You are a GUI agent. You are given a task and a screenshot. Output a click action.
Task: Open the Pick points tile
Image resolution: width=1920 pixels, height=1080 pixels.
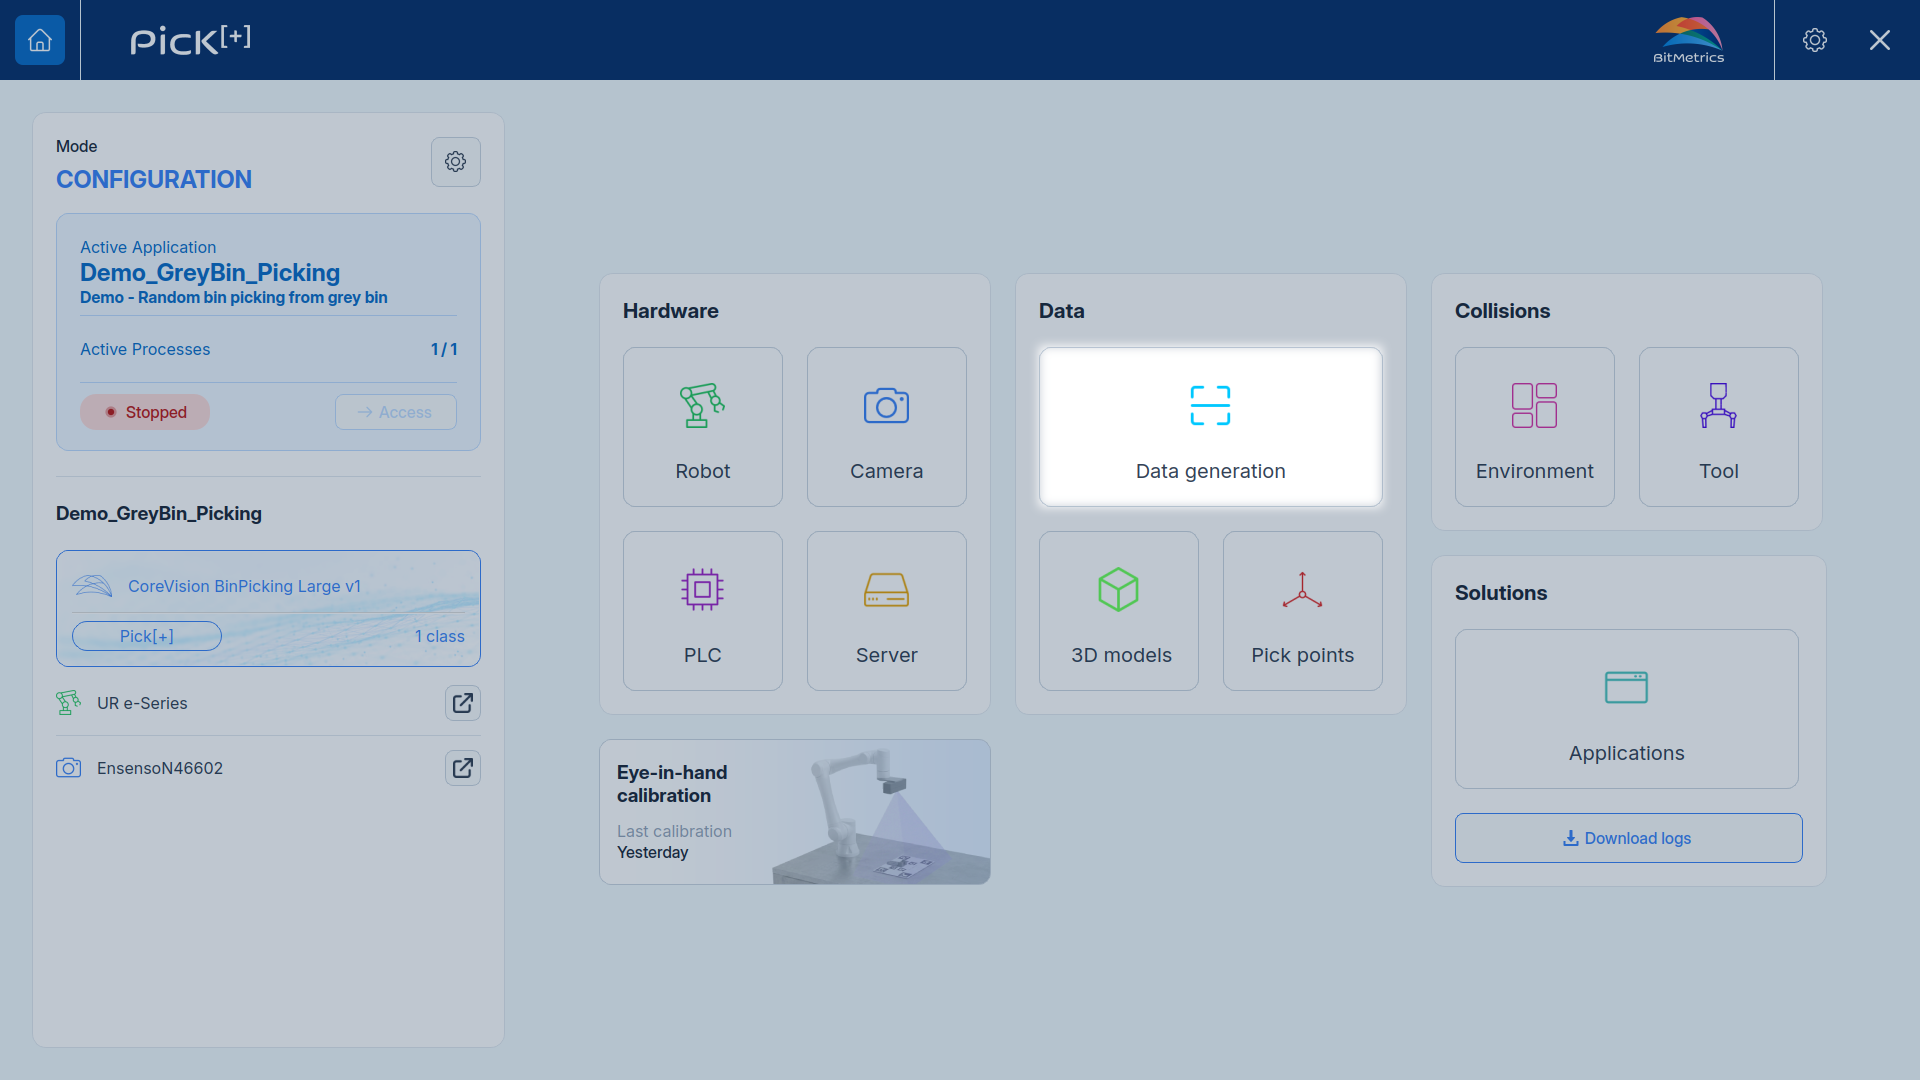1303,611
